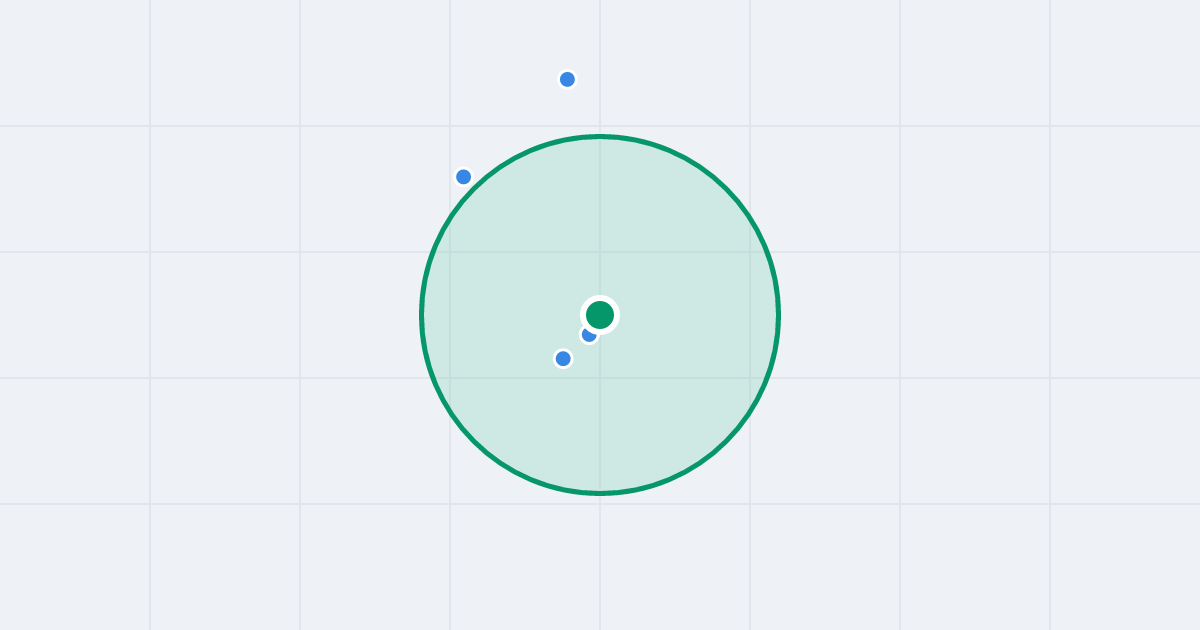This screenshot has width=1200, height=630.
Task: Click shaded circle area directly right of center marker
Action: click(690, 315)
